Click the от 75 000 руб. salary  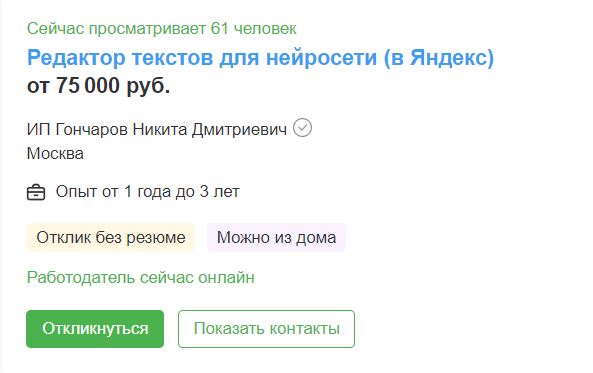pyautogui.click(x=98, y=85)
